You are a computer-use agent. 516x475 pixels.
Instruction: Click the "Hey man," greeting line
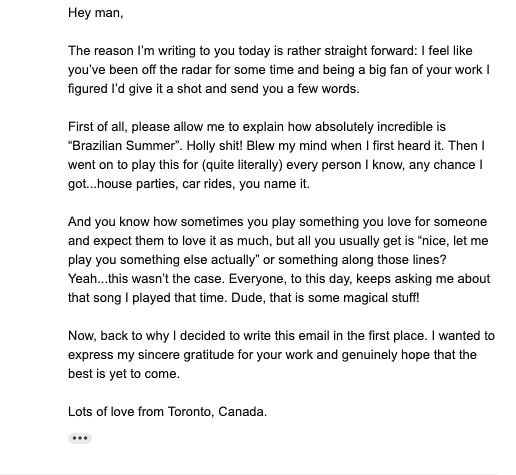(96, 13)
